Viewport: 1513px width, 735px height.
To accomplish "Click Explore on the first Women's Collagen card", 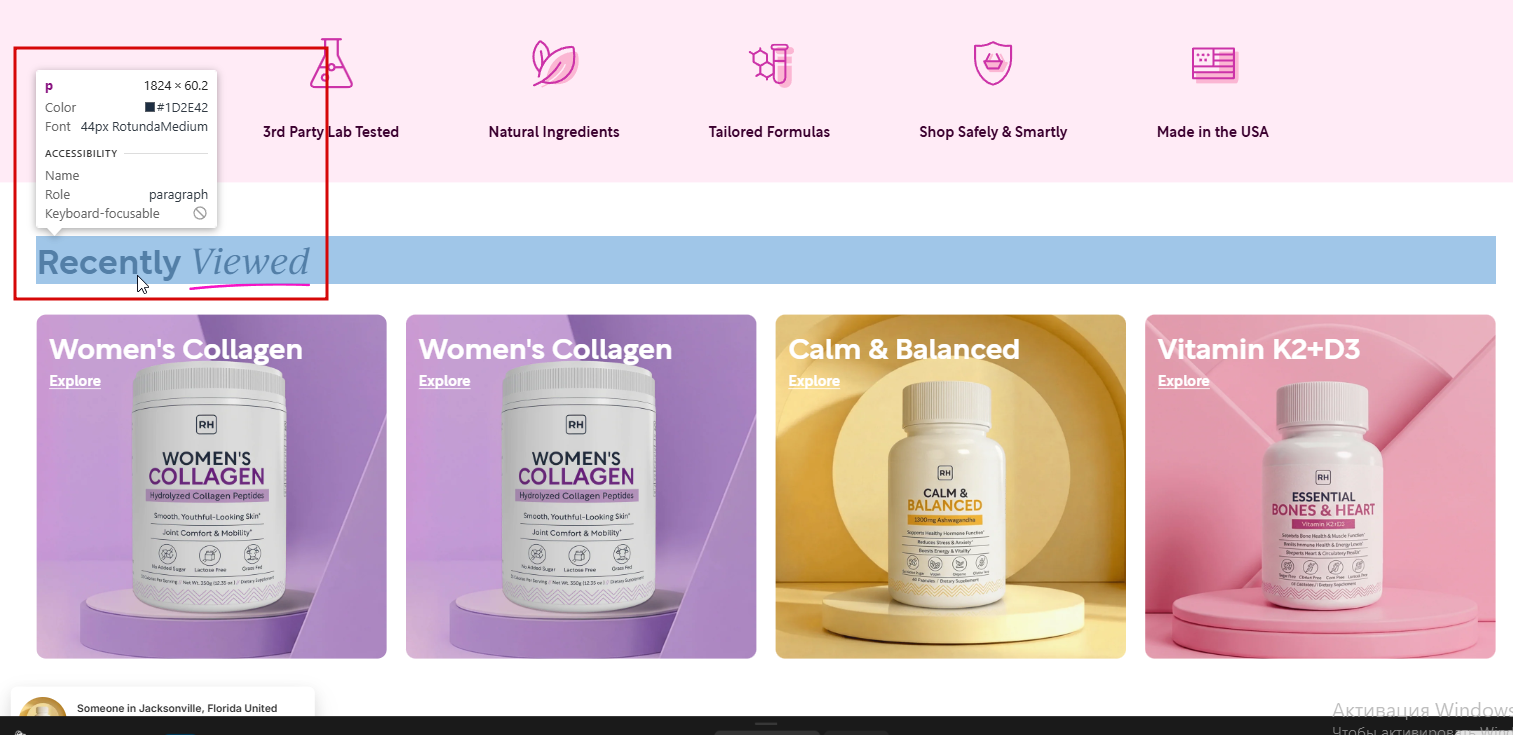I will click(x=75, y=381).
